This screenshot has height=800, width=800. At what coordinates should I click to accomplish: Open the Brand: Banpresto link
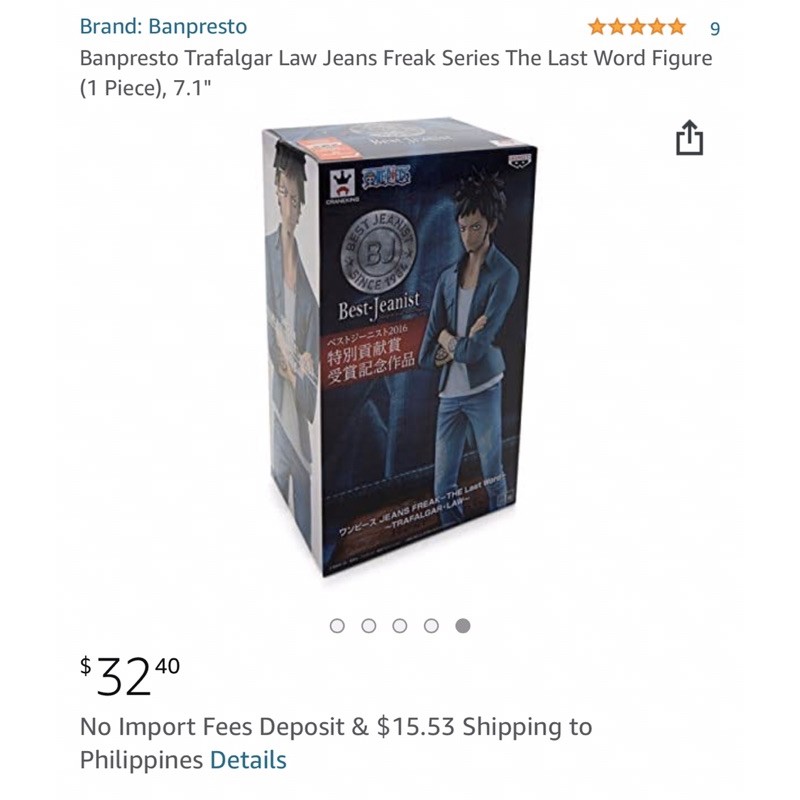(163, 27)
